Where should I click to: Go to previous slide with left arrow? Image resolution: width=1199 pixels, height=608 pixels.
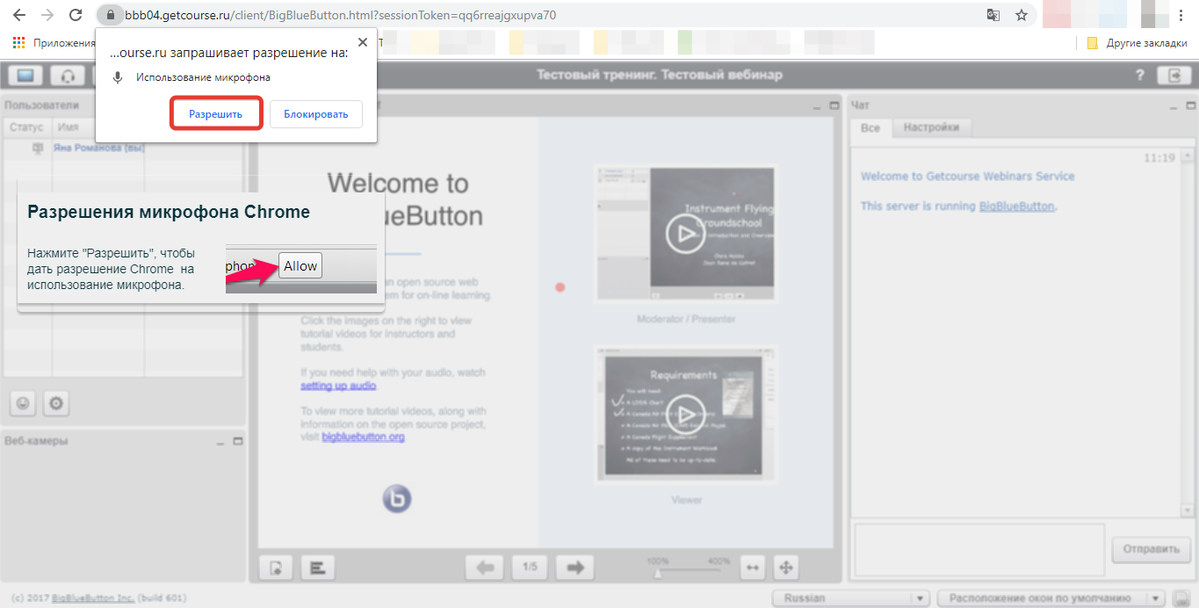(x=485, y=567)
